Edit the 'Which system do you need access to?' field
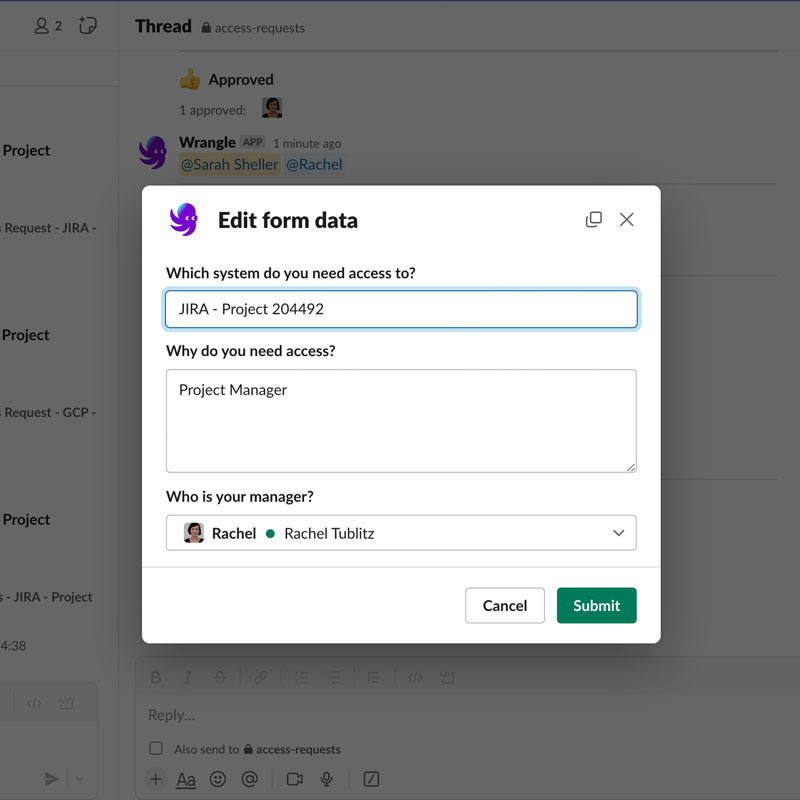The height and width of the screenshot is (800, 800). pos(401,309)
